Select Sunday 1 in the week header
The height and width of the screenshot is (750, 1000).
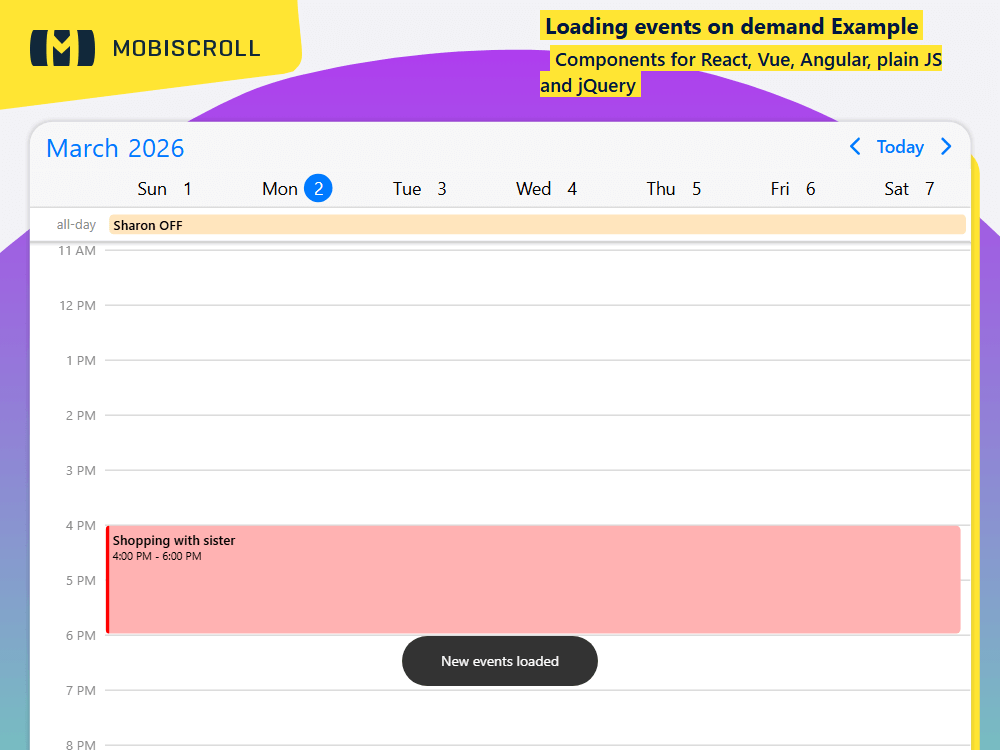click(x=164, y=188)
